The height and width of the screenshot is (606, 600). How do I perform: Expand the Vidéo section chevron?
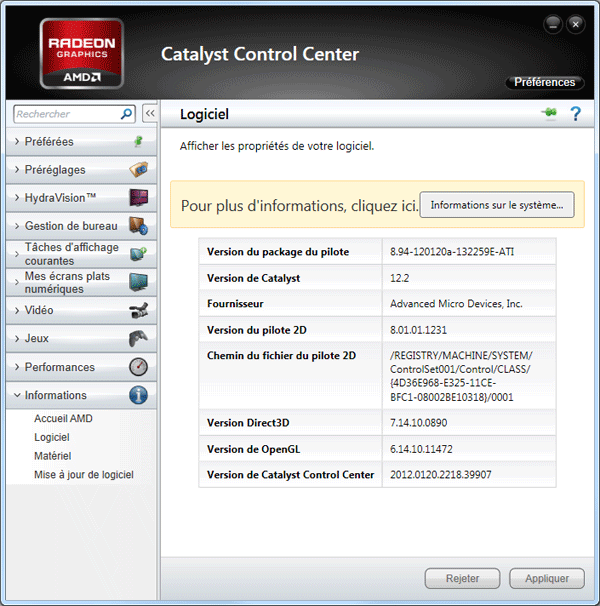[17, 310]
